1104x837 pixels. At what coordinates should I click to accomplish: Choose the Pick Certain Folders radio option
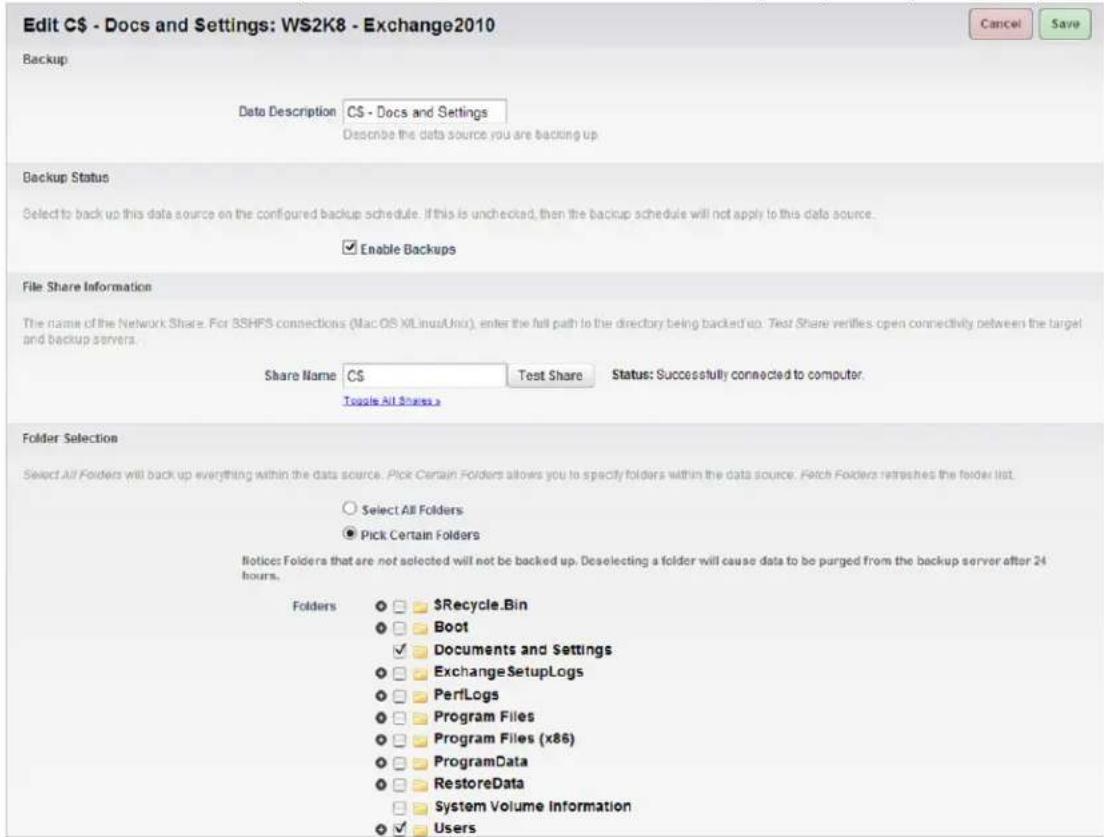click(x=349, y=534)
